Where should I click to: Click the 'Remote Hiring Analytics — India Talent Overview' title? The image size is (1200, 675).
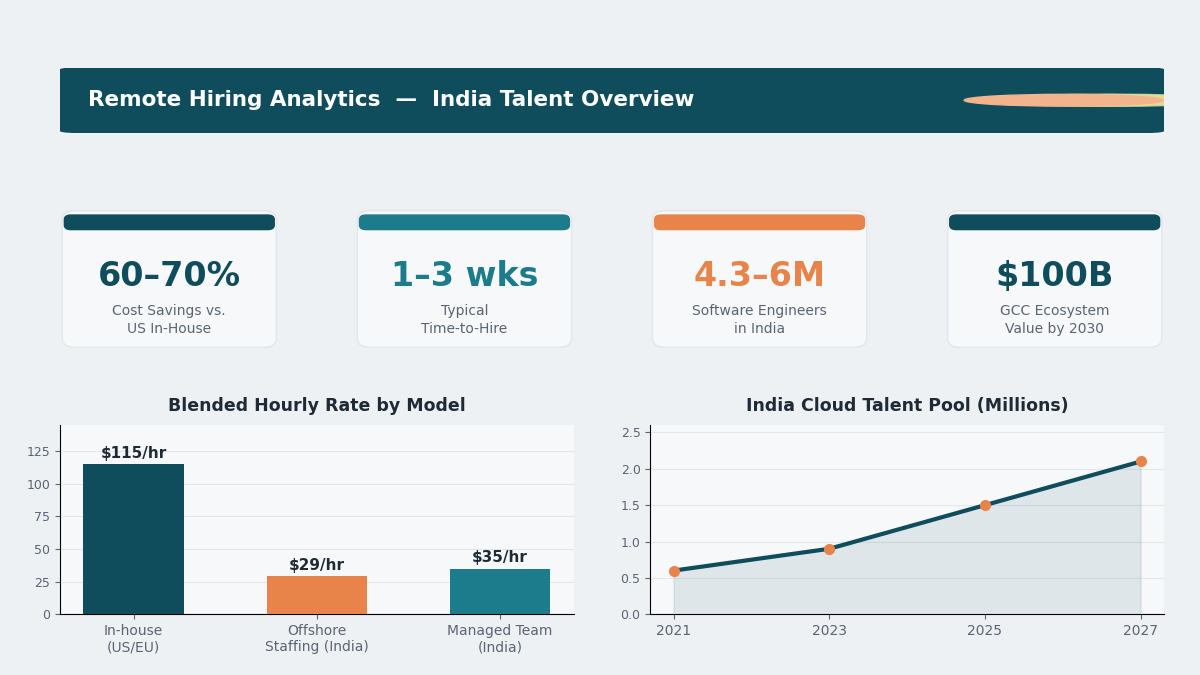391,100
